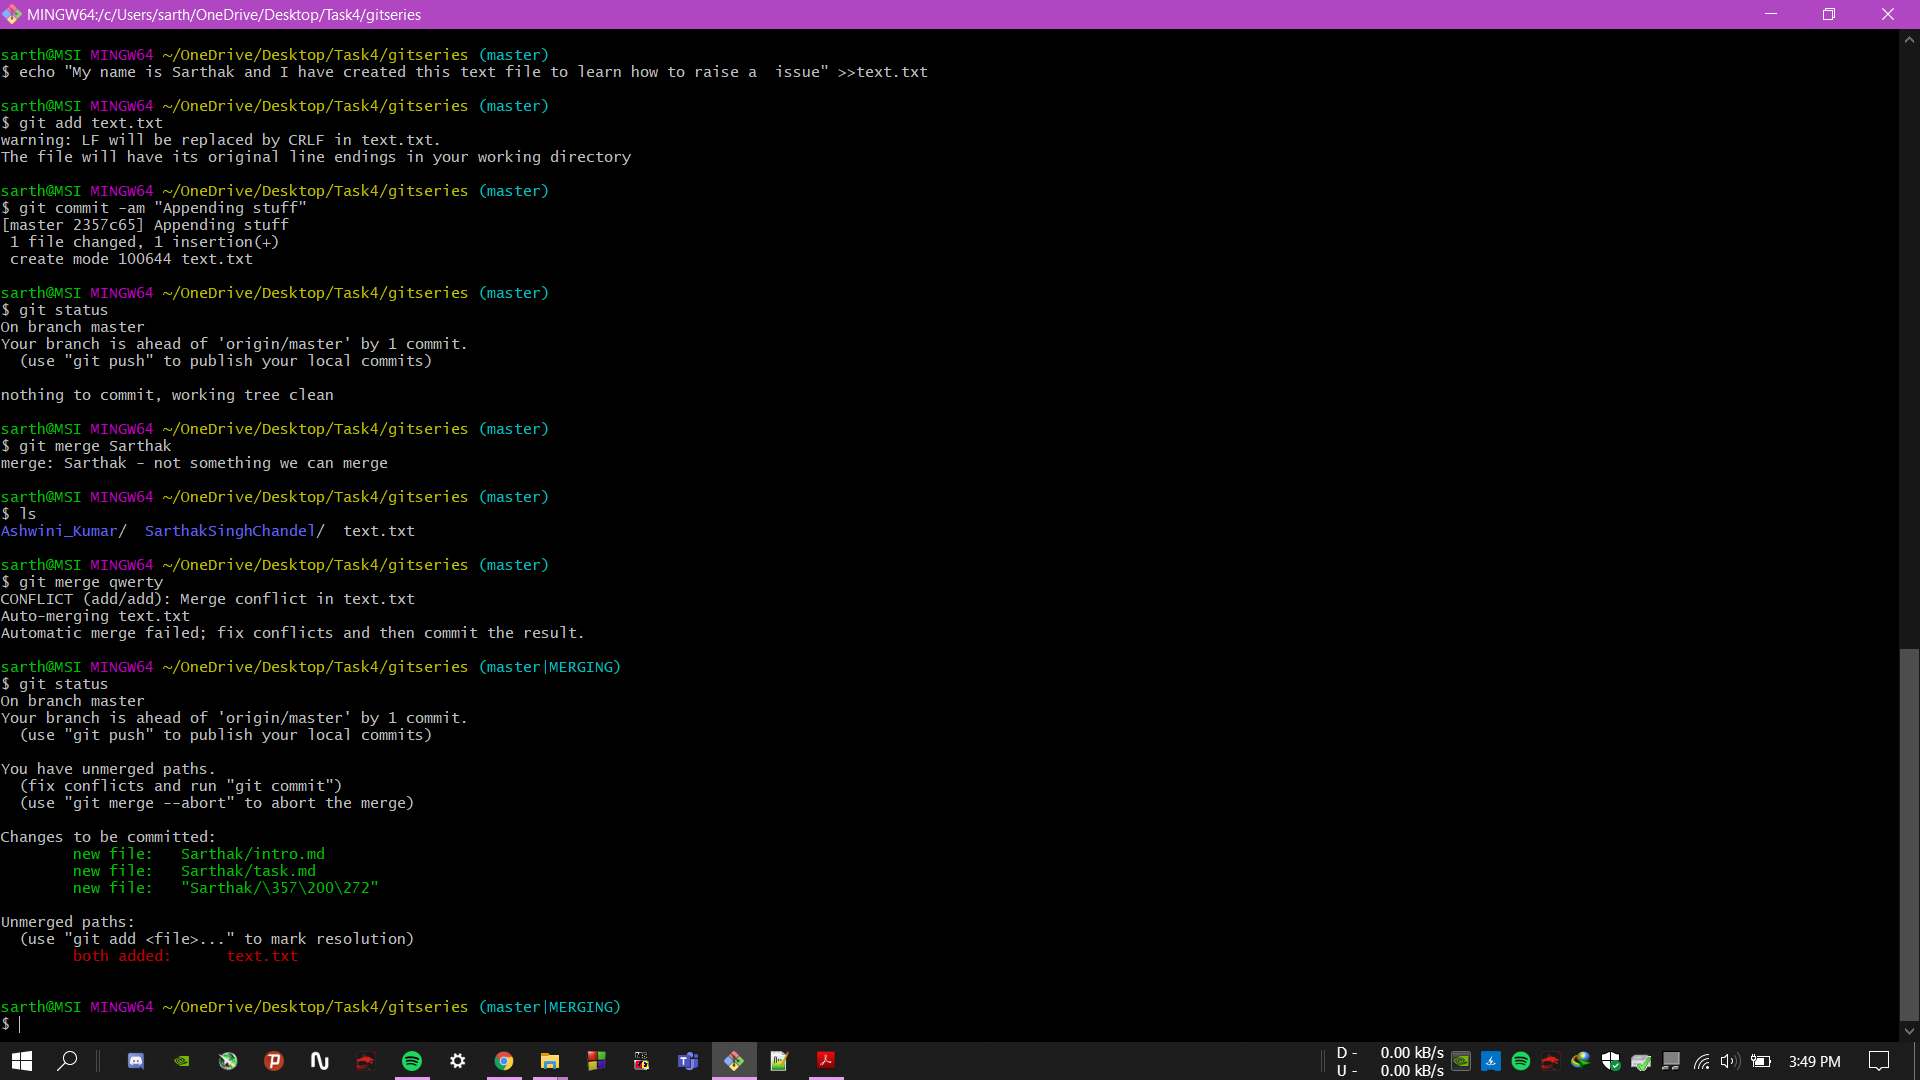The width and height of the screenshot is (1920, 1080).
Task: Open the volume speaker tray icon
Action: point(1730,1061)
